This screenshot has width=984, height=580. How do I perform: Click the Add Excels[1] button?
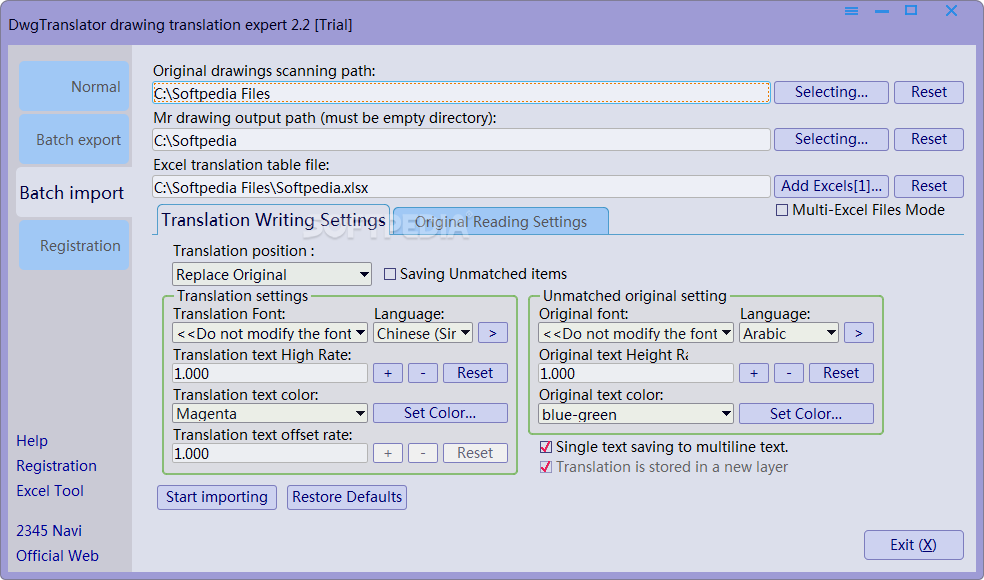(831, 186)
